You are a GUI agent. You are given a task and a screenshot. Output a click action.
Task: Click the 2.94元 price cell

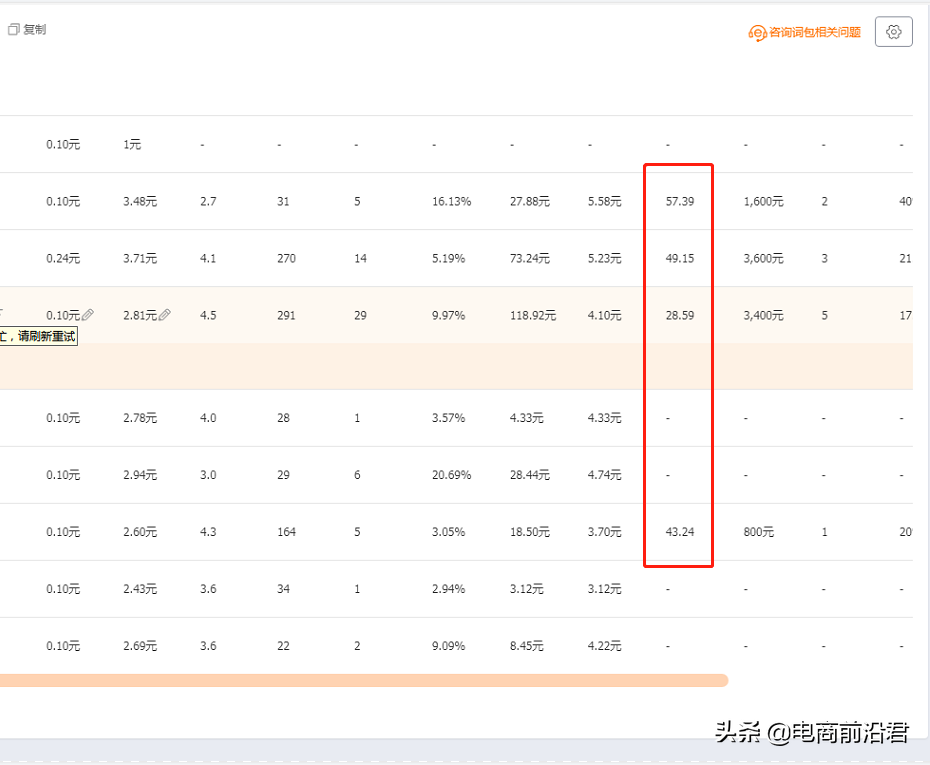pyautogui.click(x=140, y=475)
